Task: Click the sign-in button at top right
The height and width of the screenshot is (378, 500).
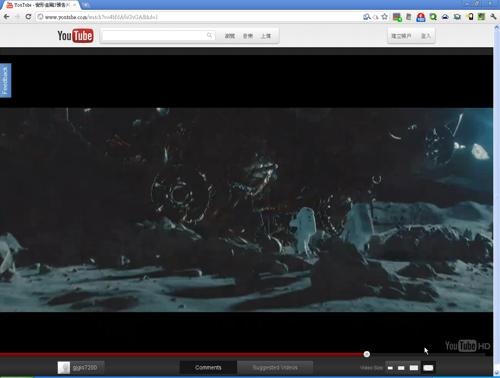Action: pos(426,36)
